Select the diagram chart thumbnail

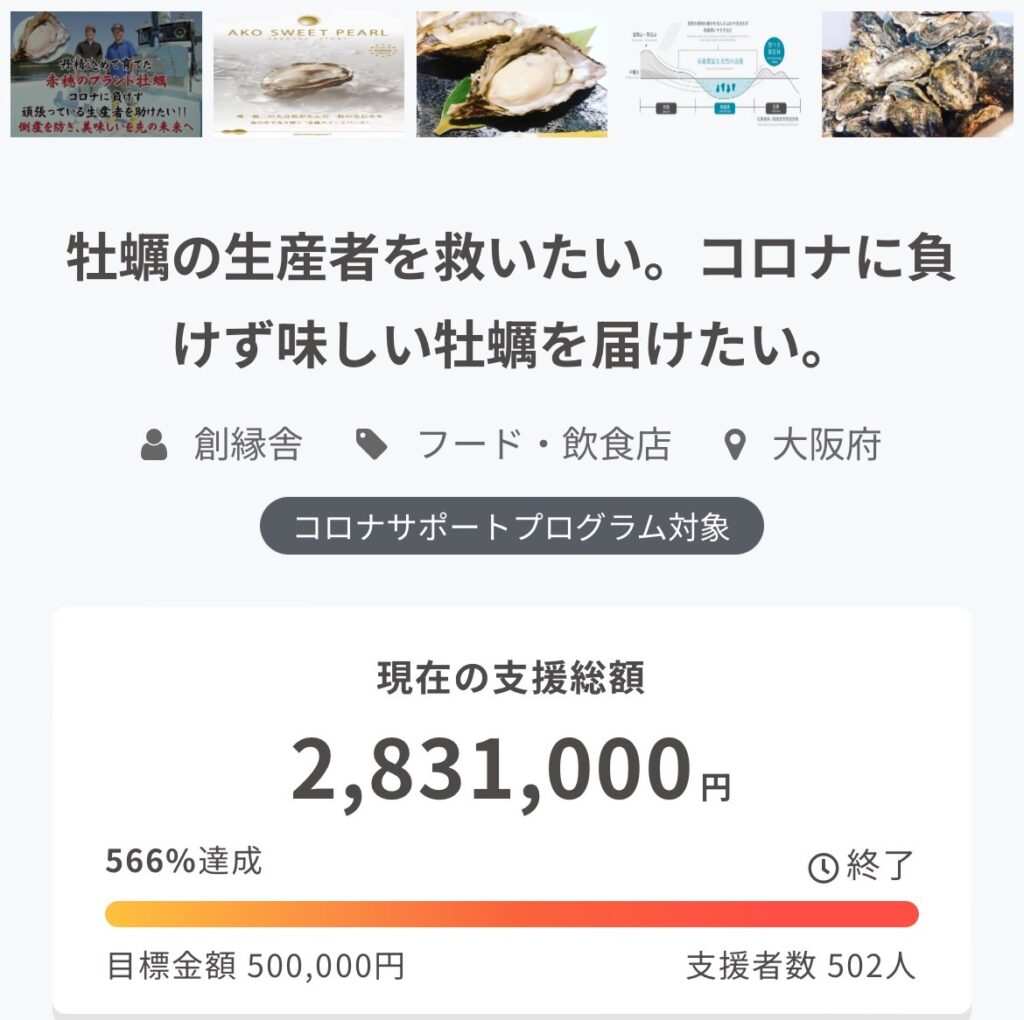pyautogui.click(x=714, y=74)
